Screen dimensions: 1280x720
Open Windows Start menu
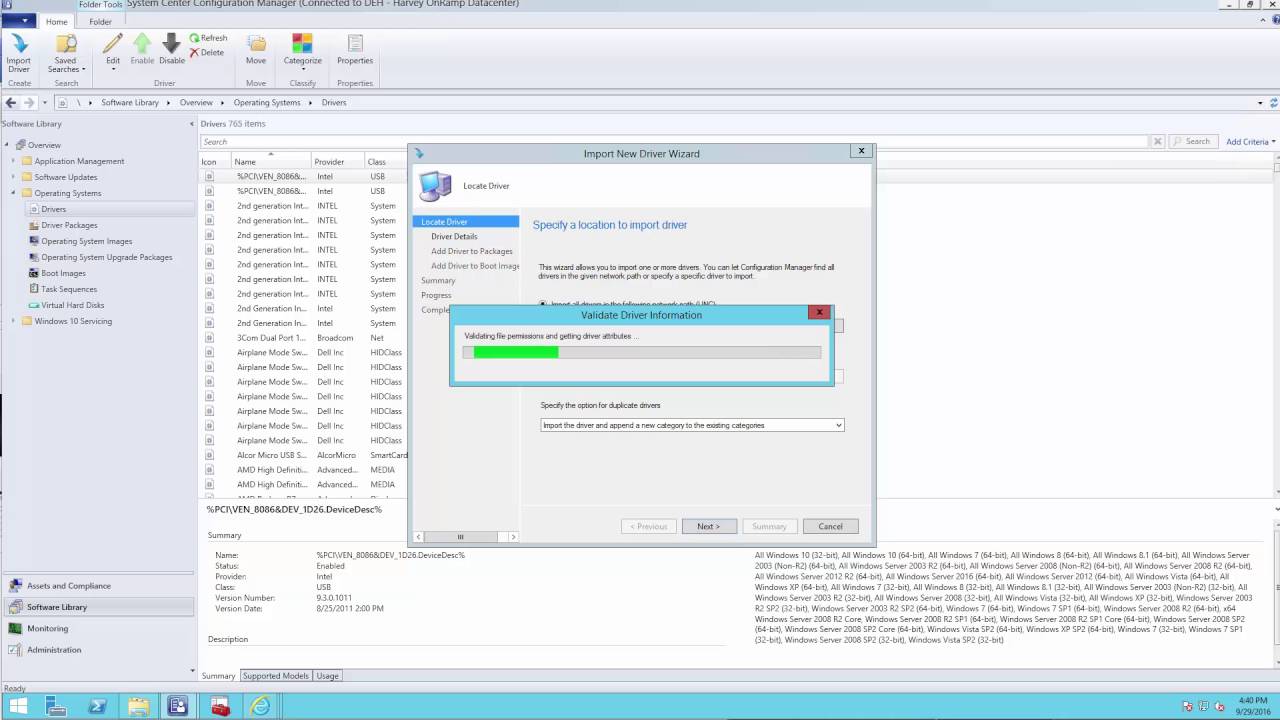(18, 706)
